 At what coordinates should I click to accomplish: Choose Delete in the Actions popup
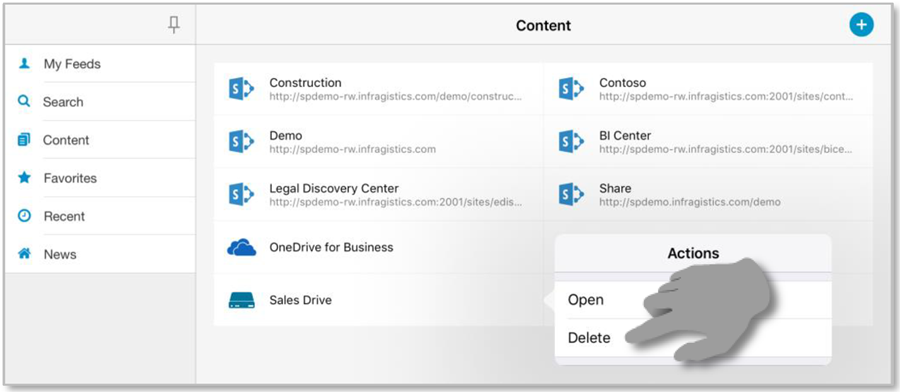pos(693,337)
